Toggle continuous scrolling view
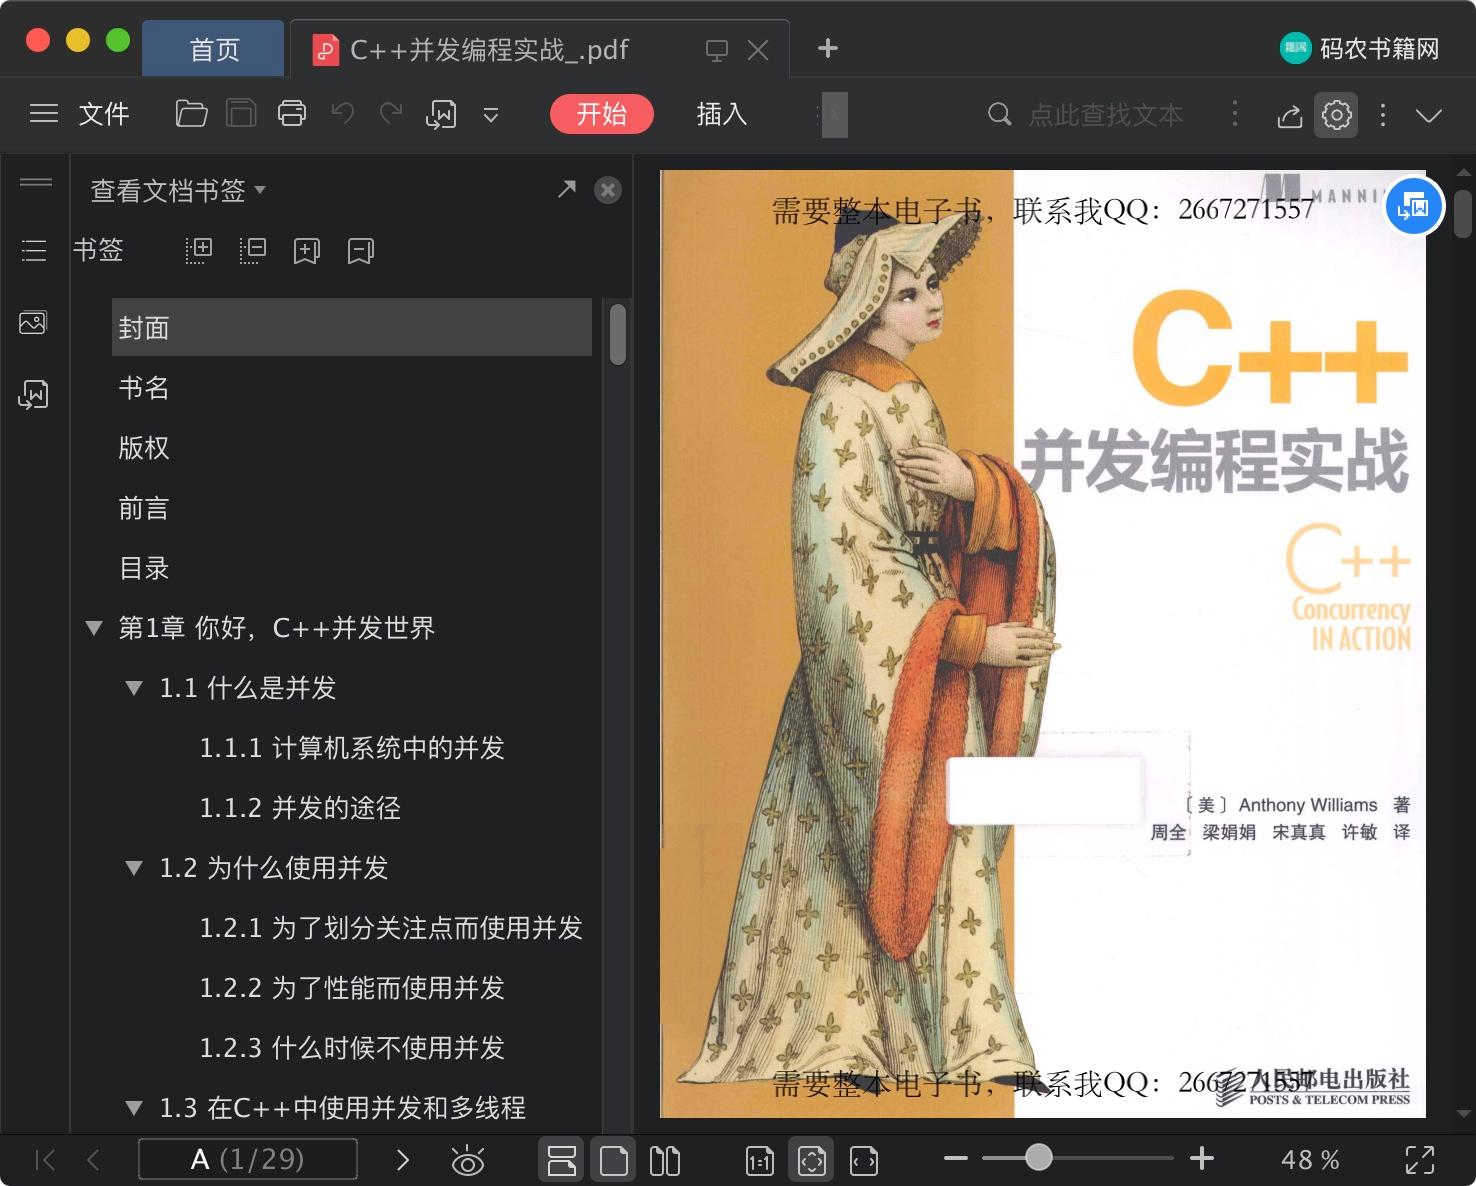 coord(562,1160)
